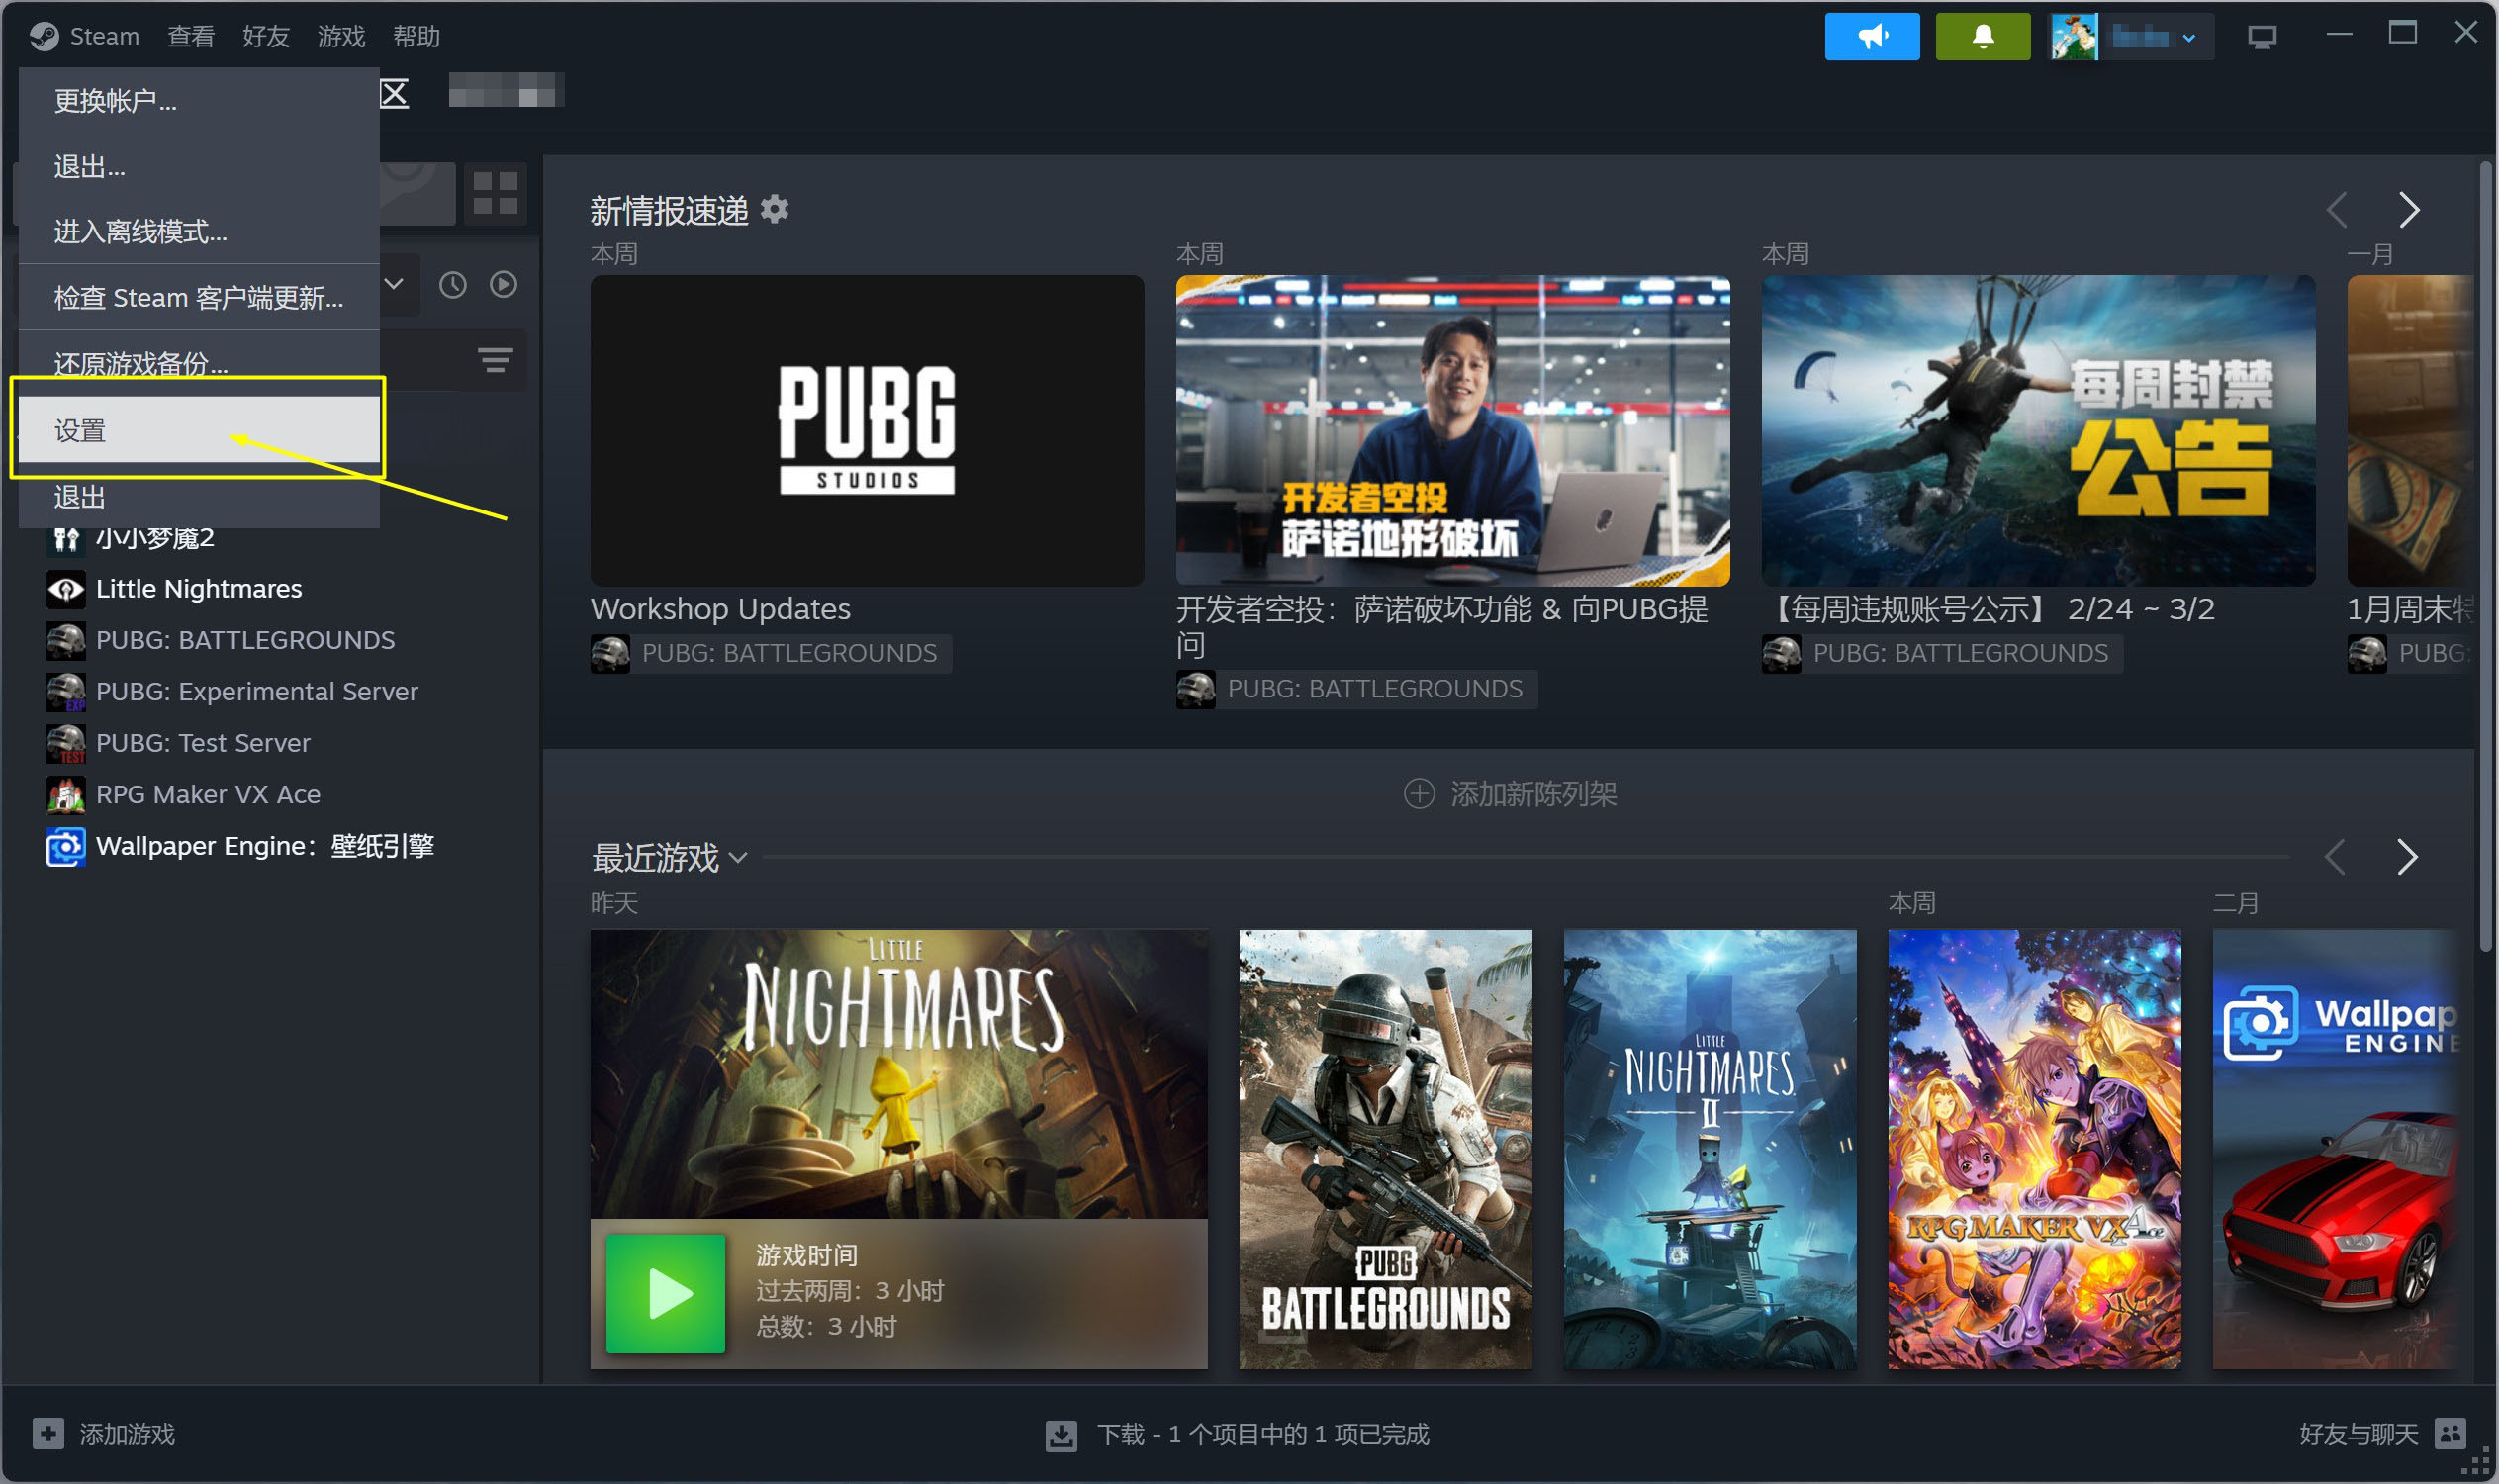Open RPG Maker VX Ace game cover

[x=2034, y=1149]
